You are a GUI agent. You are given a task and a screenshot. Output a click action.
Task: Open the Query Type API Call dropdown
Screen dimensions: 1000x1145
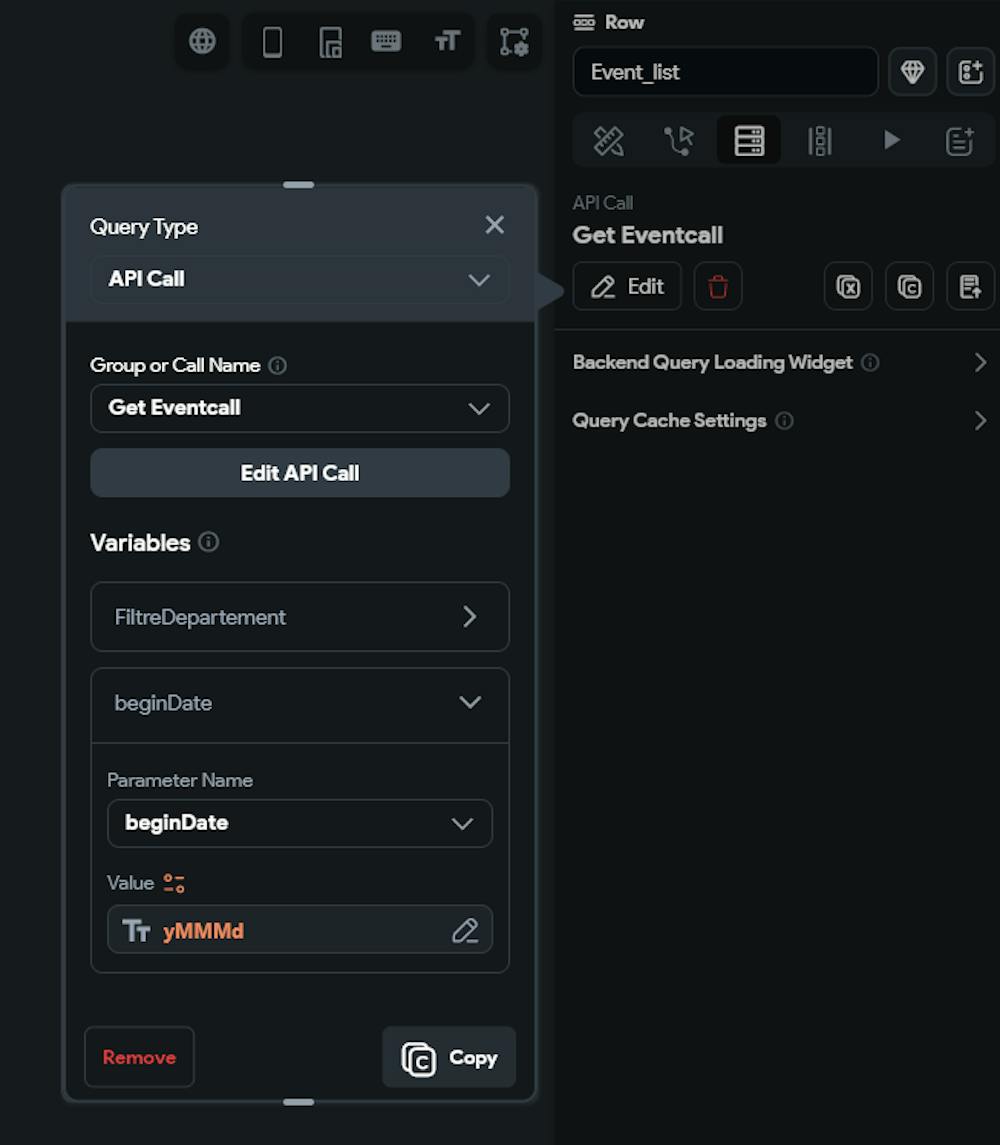(x=299, y=279)
